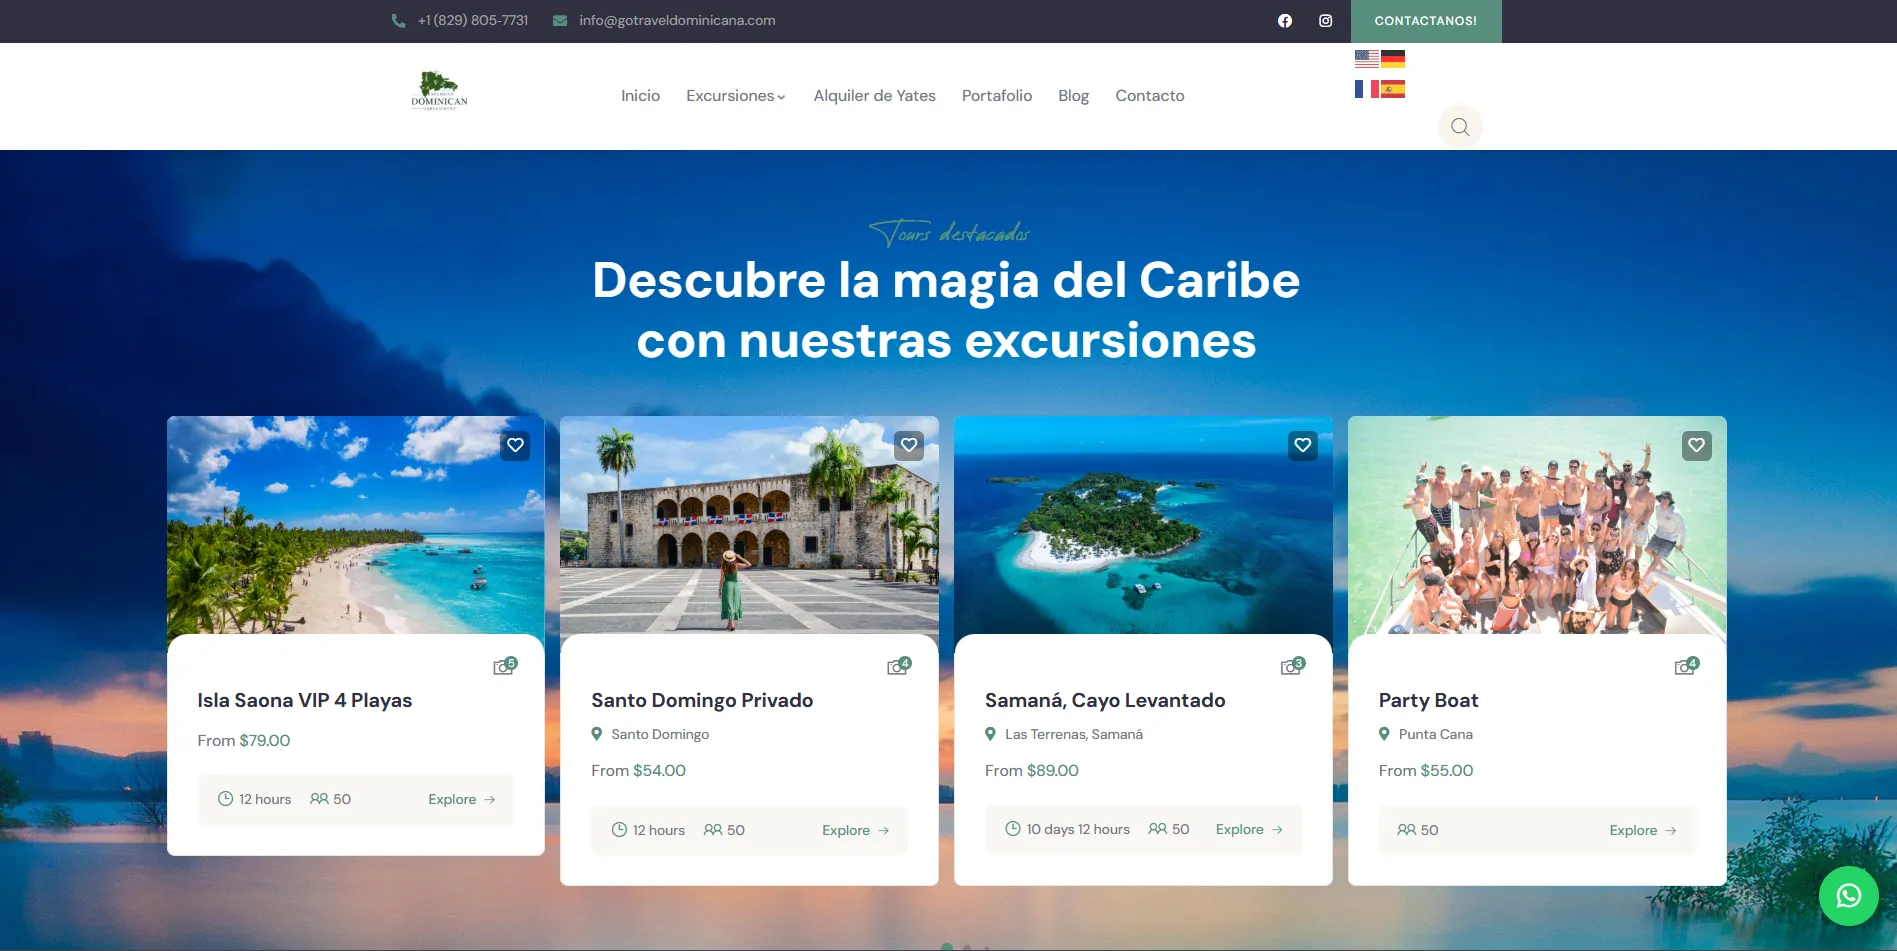Open Santo Domingo Privado gallery camera icon

click(899, 666)
